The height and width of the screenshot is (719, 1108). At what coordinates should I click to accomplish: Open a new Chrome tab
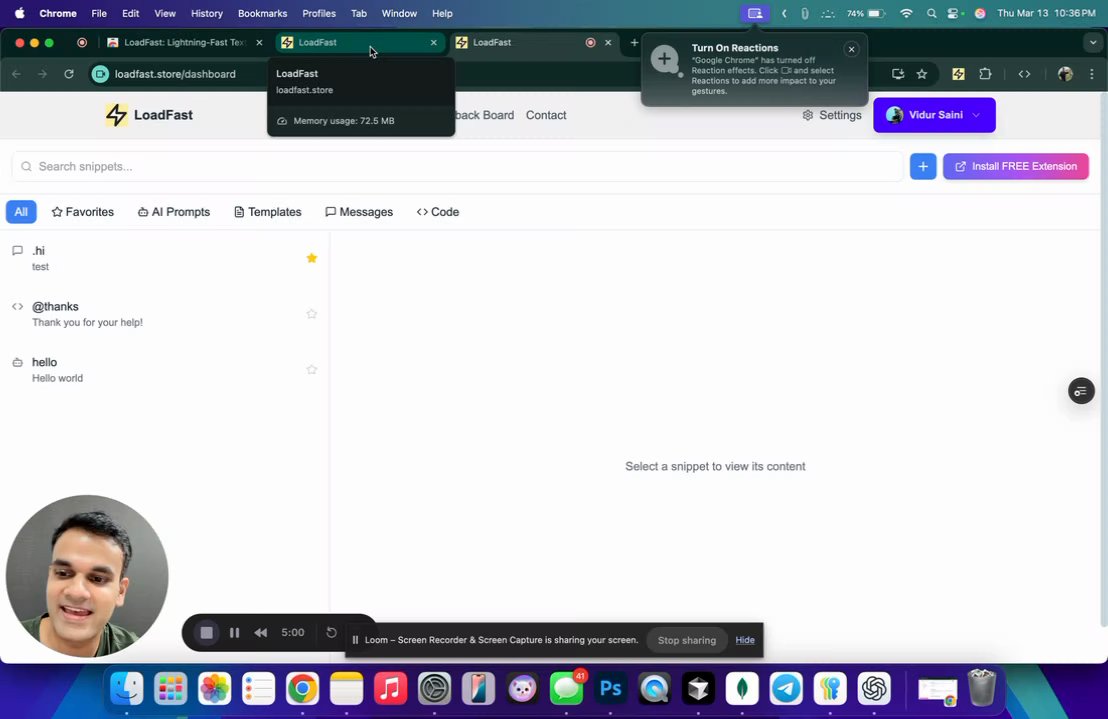pos(634,42)
